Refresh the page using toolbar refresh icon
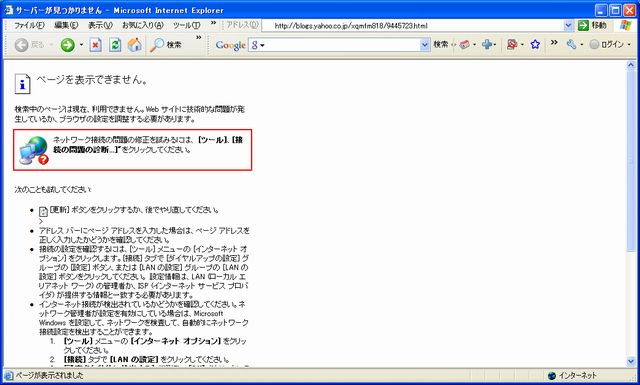The width and height of the screenshot is (640, 385). 115,45
